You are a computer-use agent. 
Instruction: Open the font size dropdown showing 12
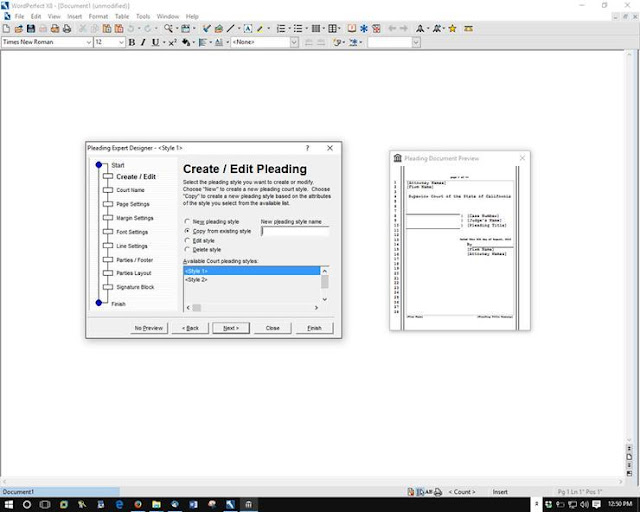click(x=121, y=42)
